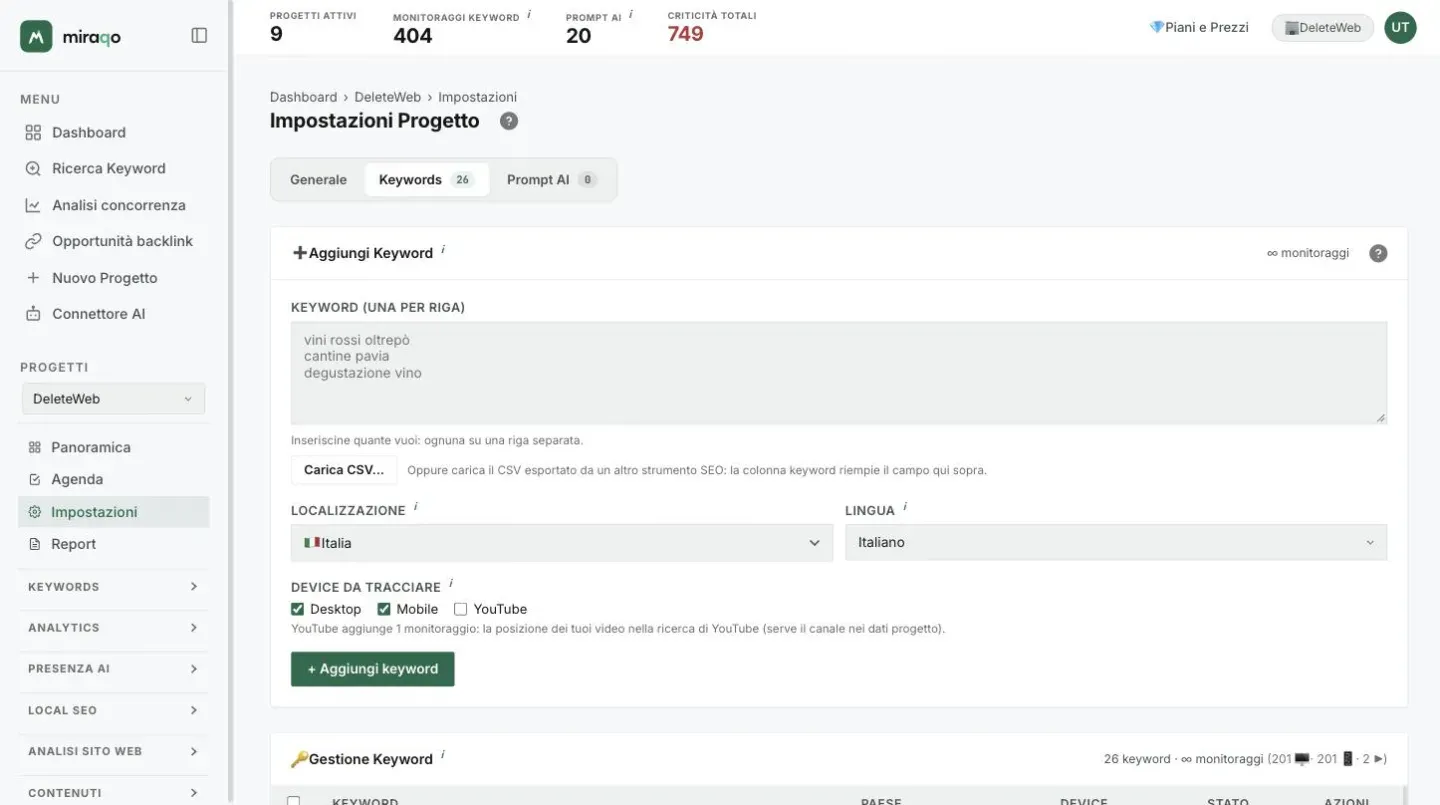The height and width of the screenshot is (805, 1440).
Task: Expand the LOCAL SEO sidebar section
Action: click(113, 710)
